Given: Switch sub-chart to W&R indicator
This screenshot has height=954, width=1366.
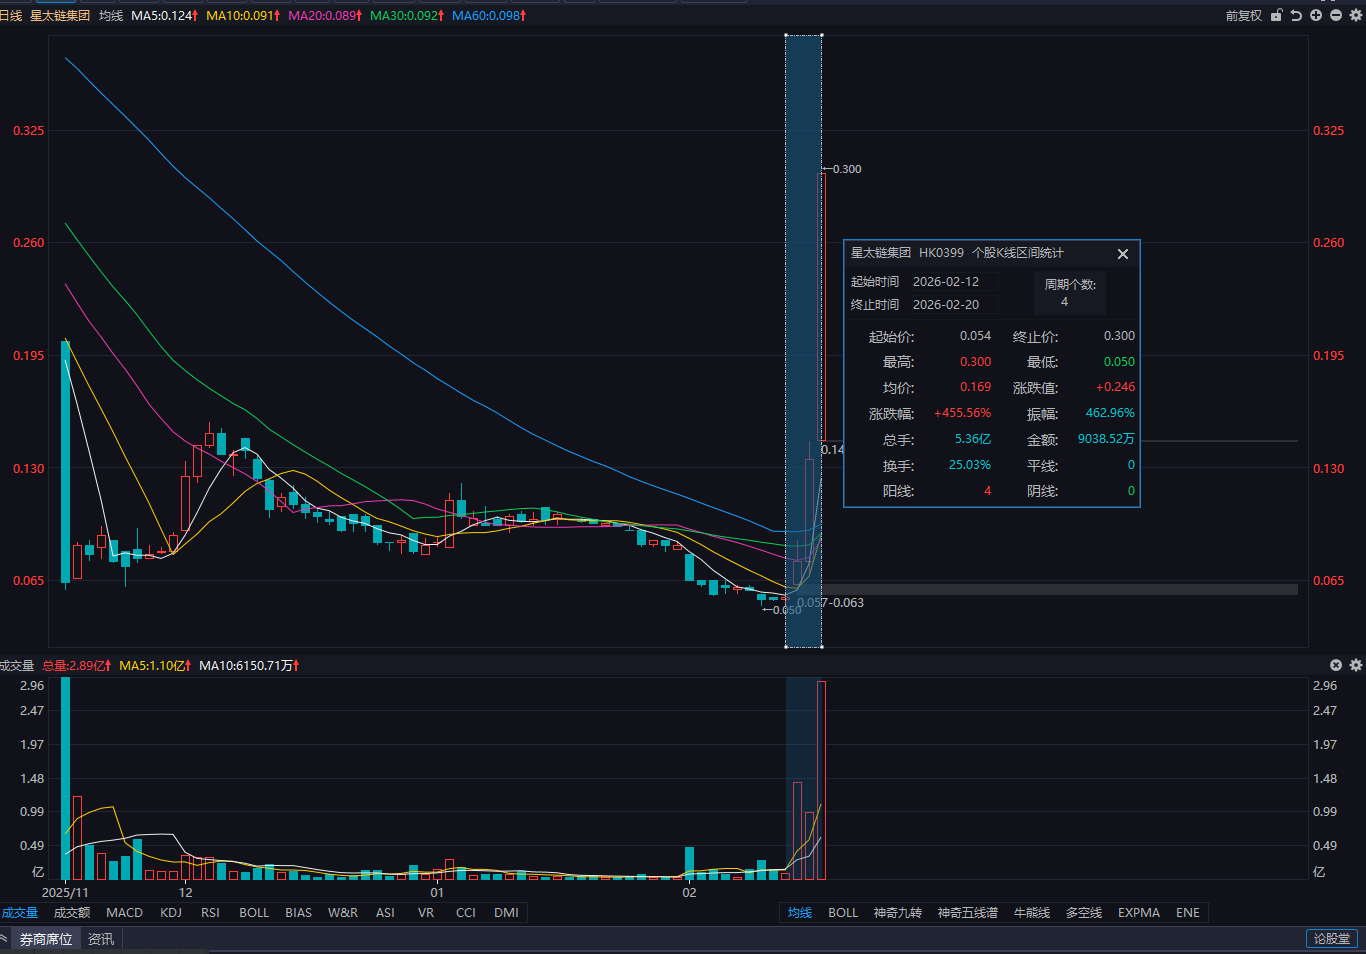Looking at the screenshot, I should [x=343, y=913].
